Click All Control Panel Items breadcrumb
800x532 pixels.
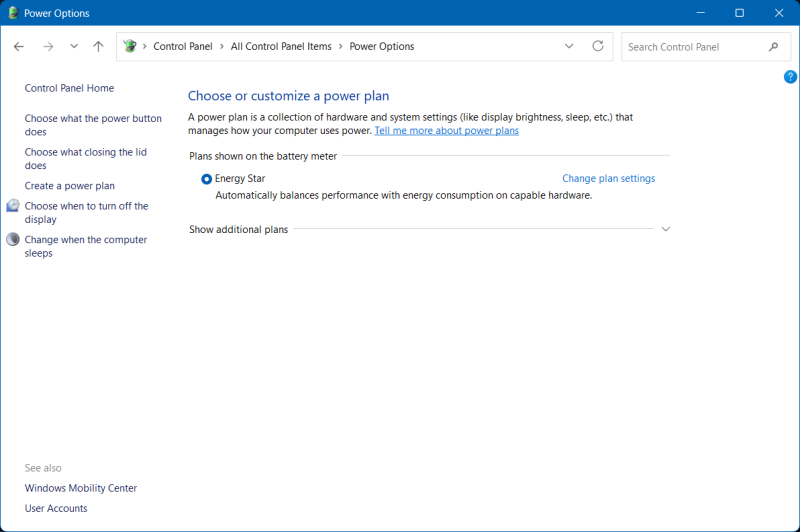[x=280, y=47]
